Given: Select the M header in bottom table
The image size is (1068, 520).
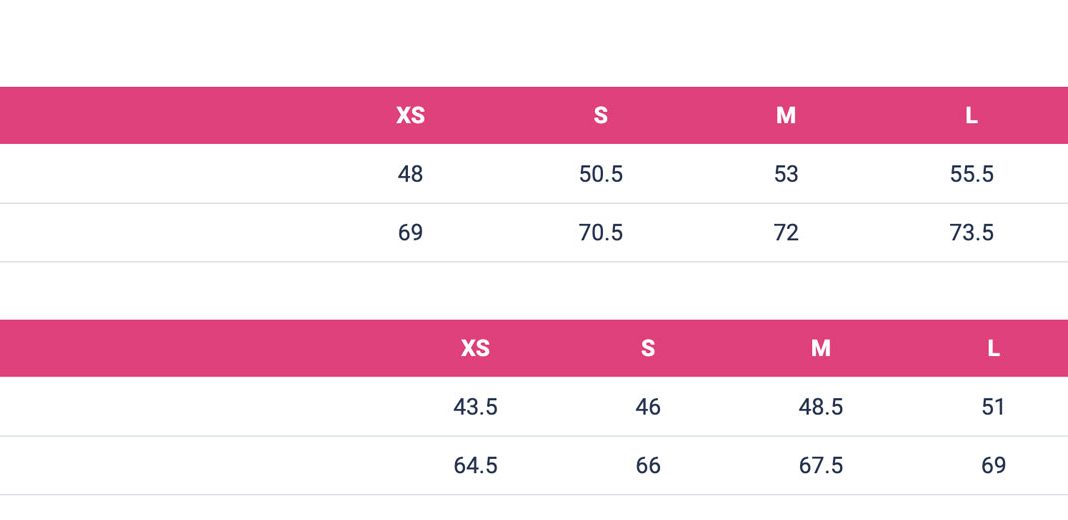Looking at the screenshot, I should [821, 349].
